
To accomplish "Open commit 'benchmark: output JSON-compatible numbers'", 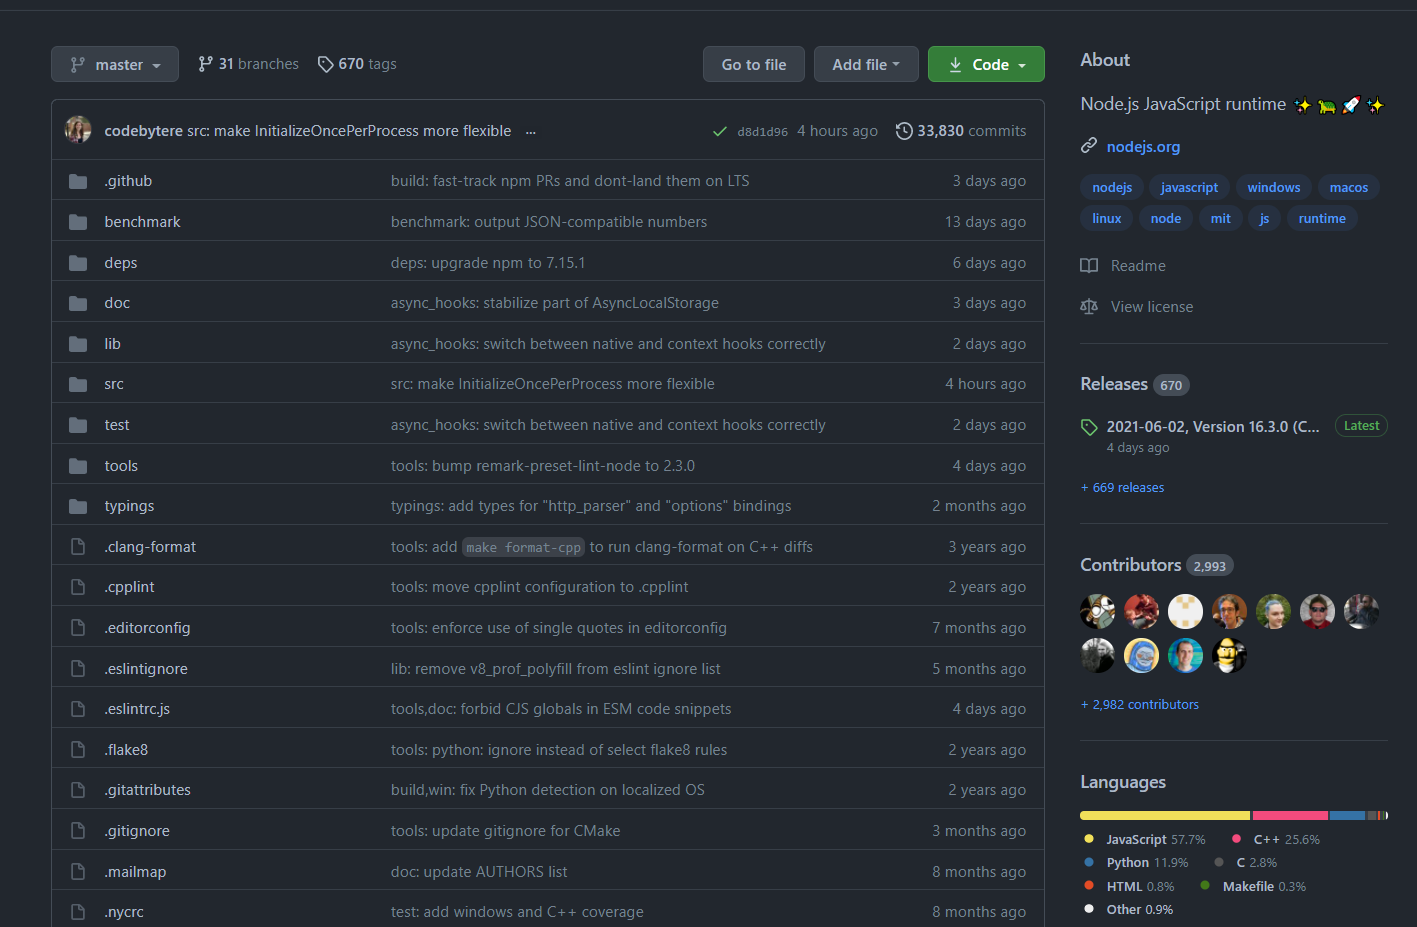I will pos(549,222).
